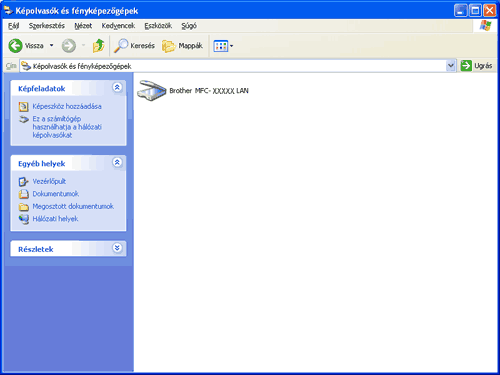Viewport: 500px width, 375px height.
Task: Click the Megosztott dokumentumok folder icon
Action: (x=24, y=207)
